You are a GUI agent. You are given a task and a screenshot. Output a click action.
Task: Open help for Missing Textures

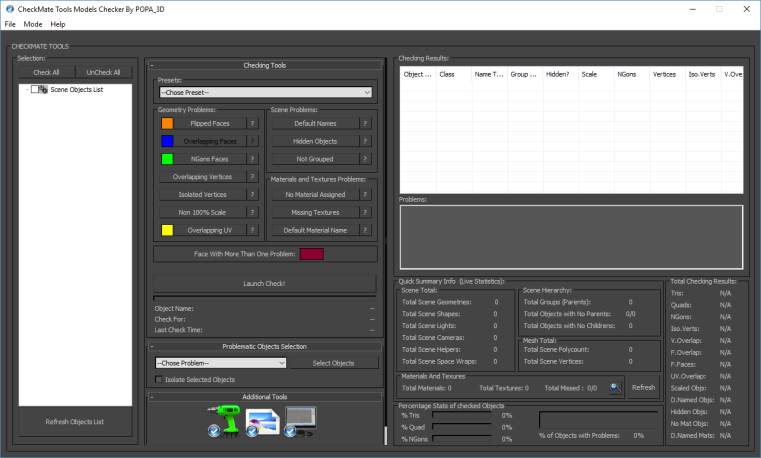tap(365, 213)
